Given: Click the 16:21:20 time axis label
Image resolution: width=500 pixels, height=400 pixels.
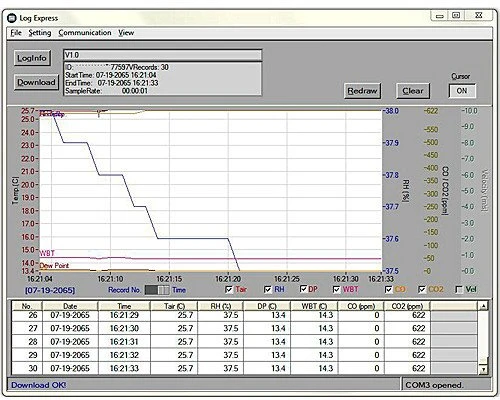Looking at the screenshot, I should click(x=228, y=279).
